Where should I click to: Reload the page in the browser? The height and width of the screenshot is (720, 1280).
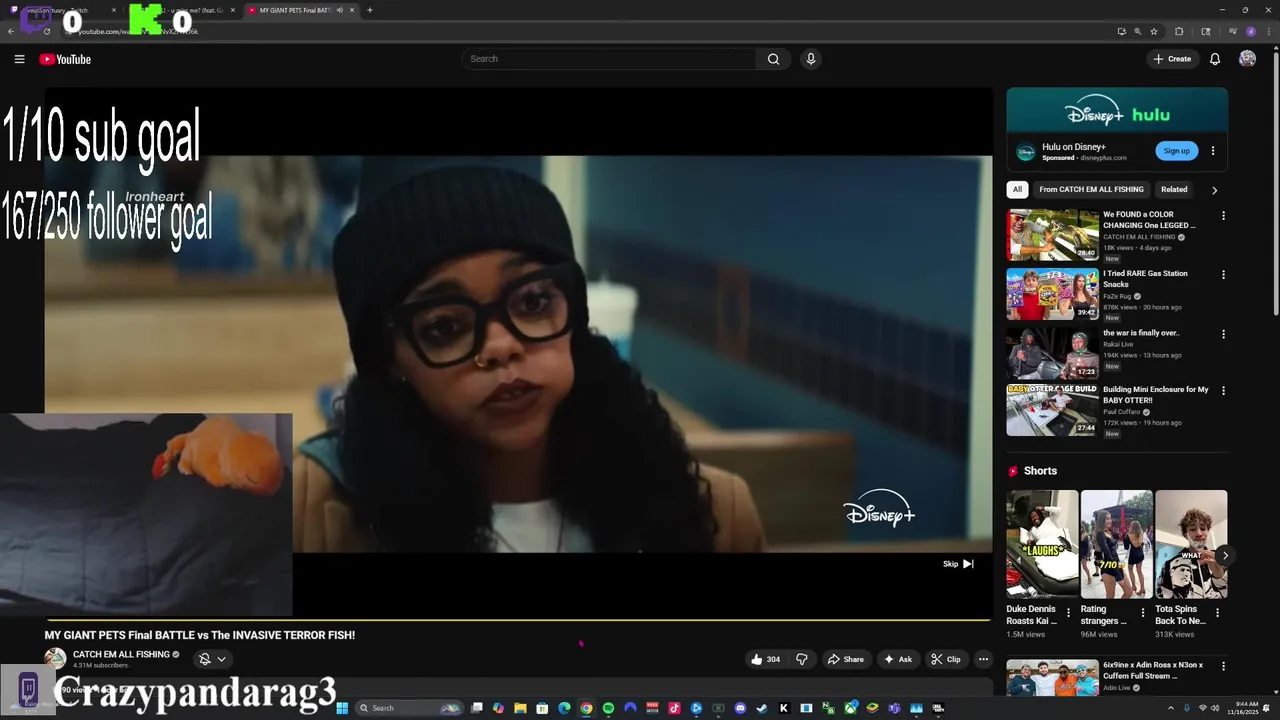pos(47,31)
